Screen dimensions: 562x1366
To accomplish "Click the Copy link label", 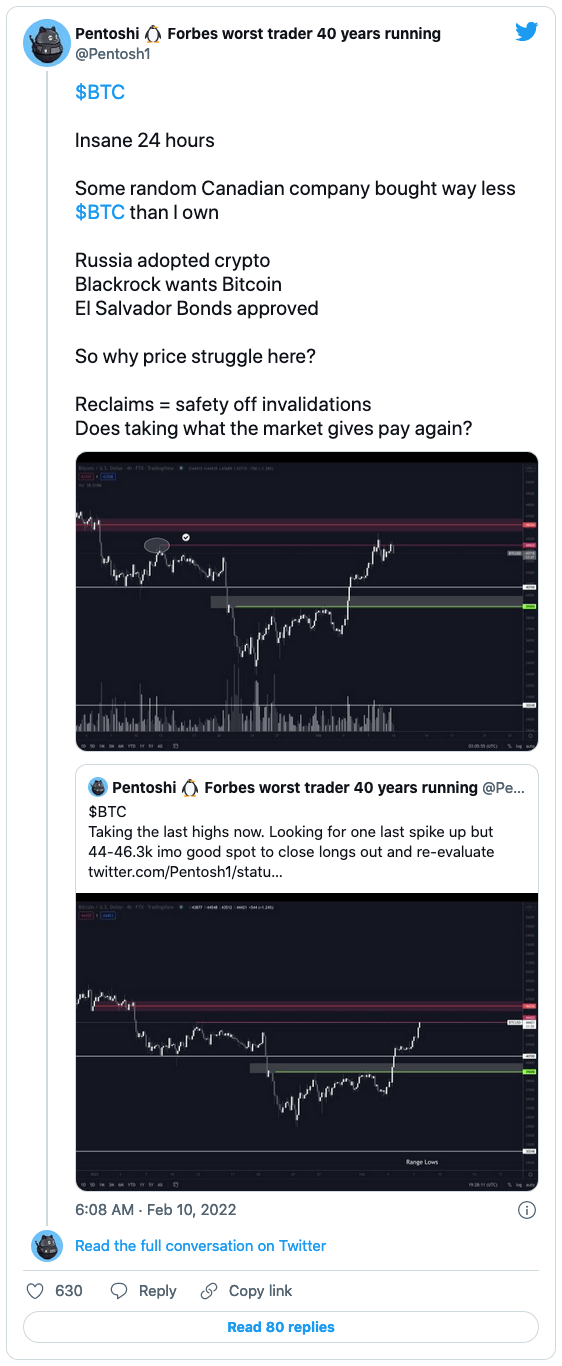I will click(261, 1291).
